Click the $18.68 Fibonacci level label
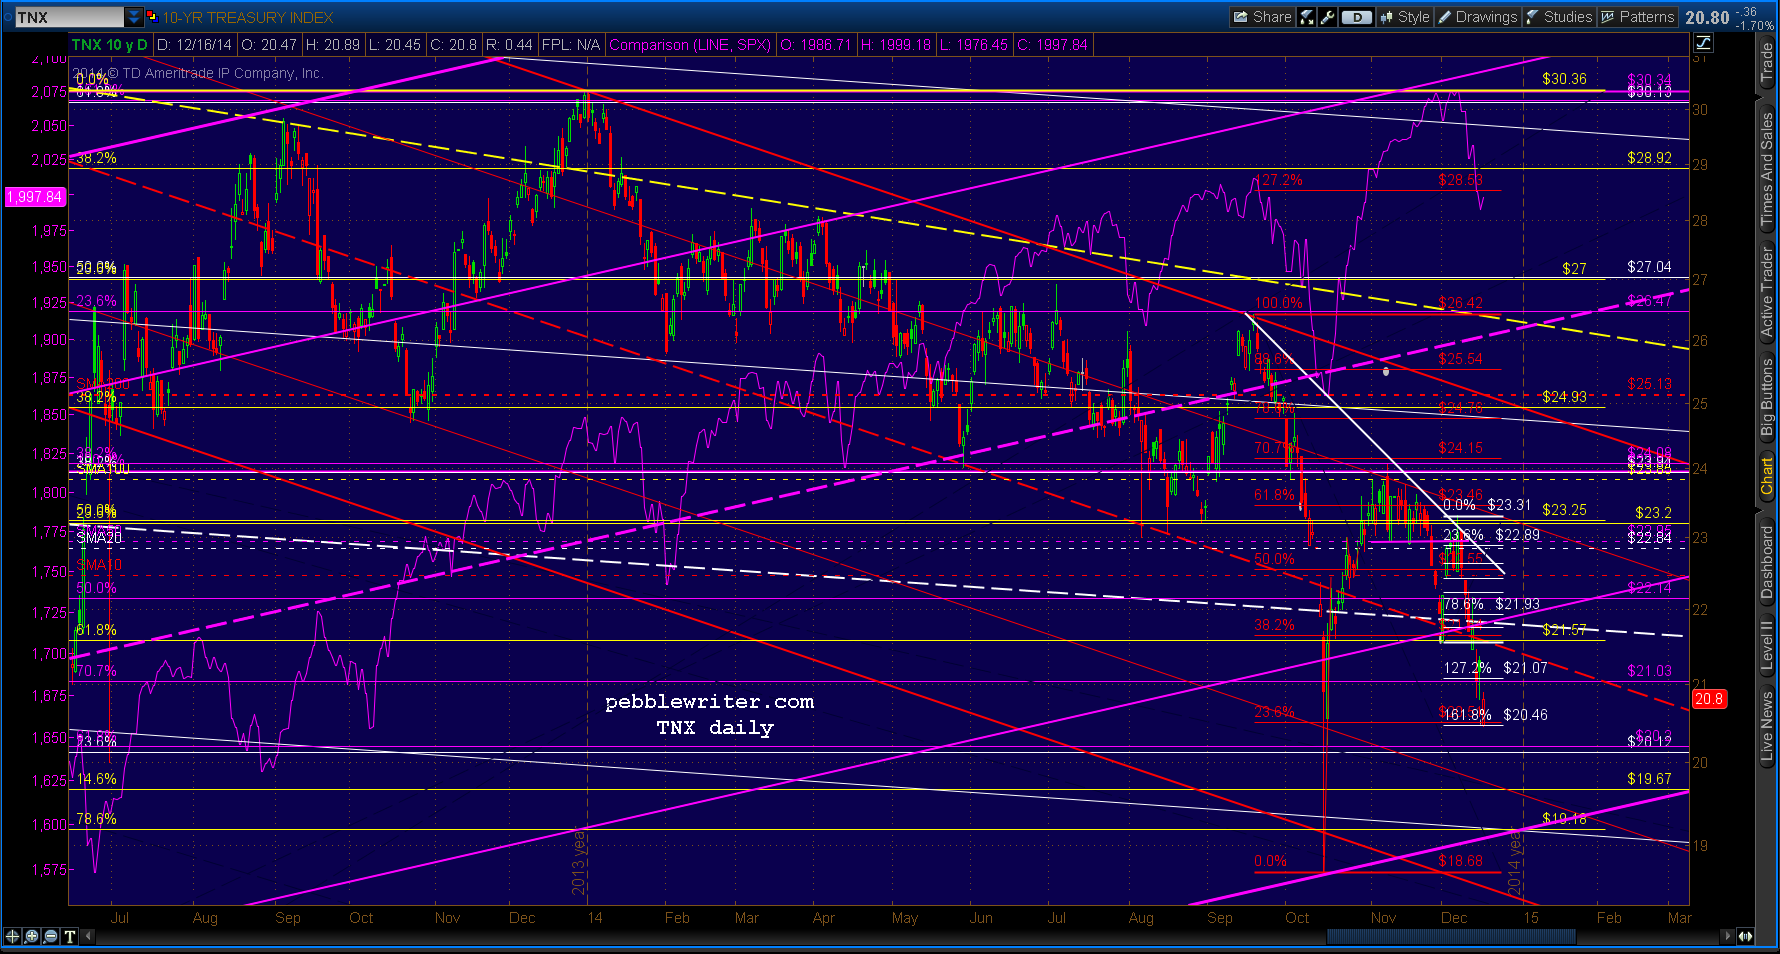Image resolution: width=1780 pixels, height=954 pixels. [1460, 860]
